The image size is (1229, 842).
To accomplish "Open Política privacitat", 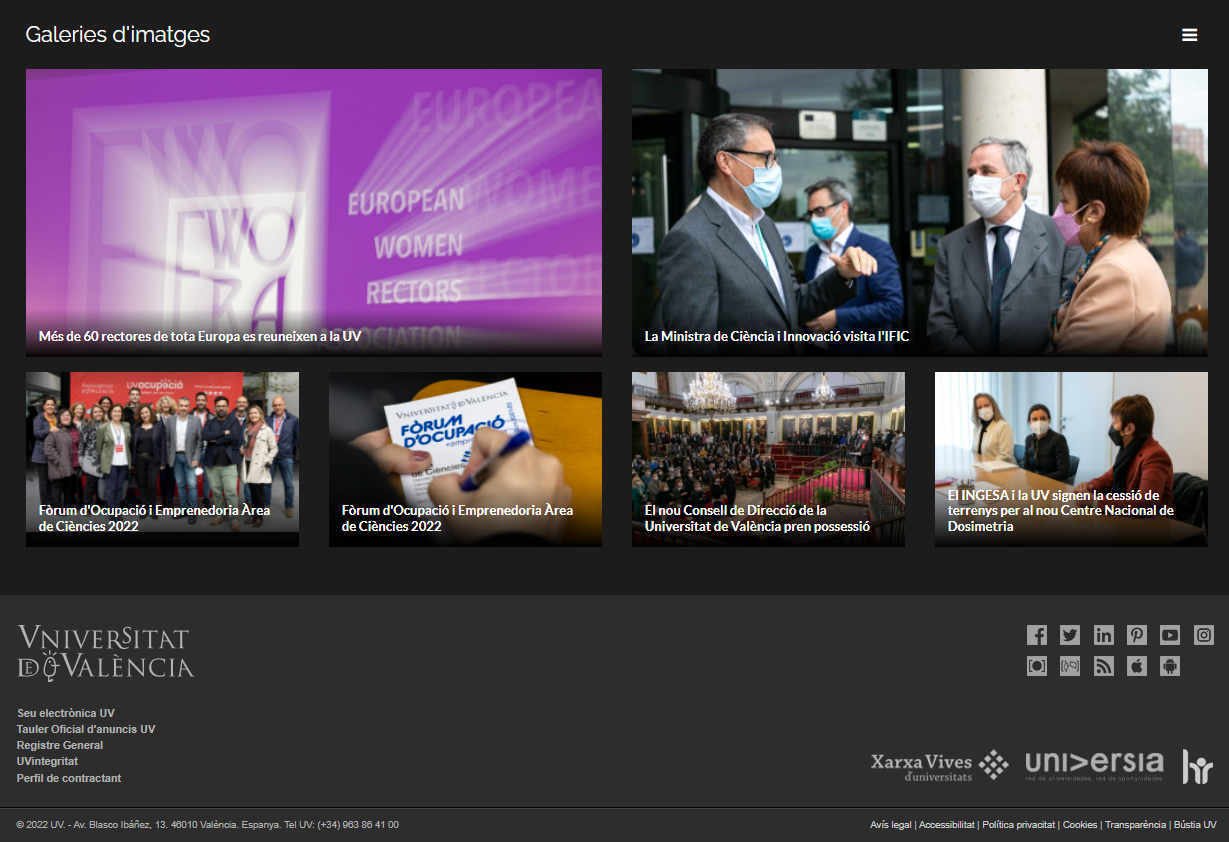I will [1019, 825].
